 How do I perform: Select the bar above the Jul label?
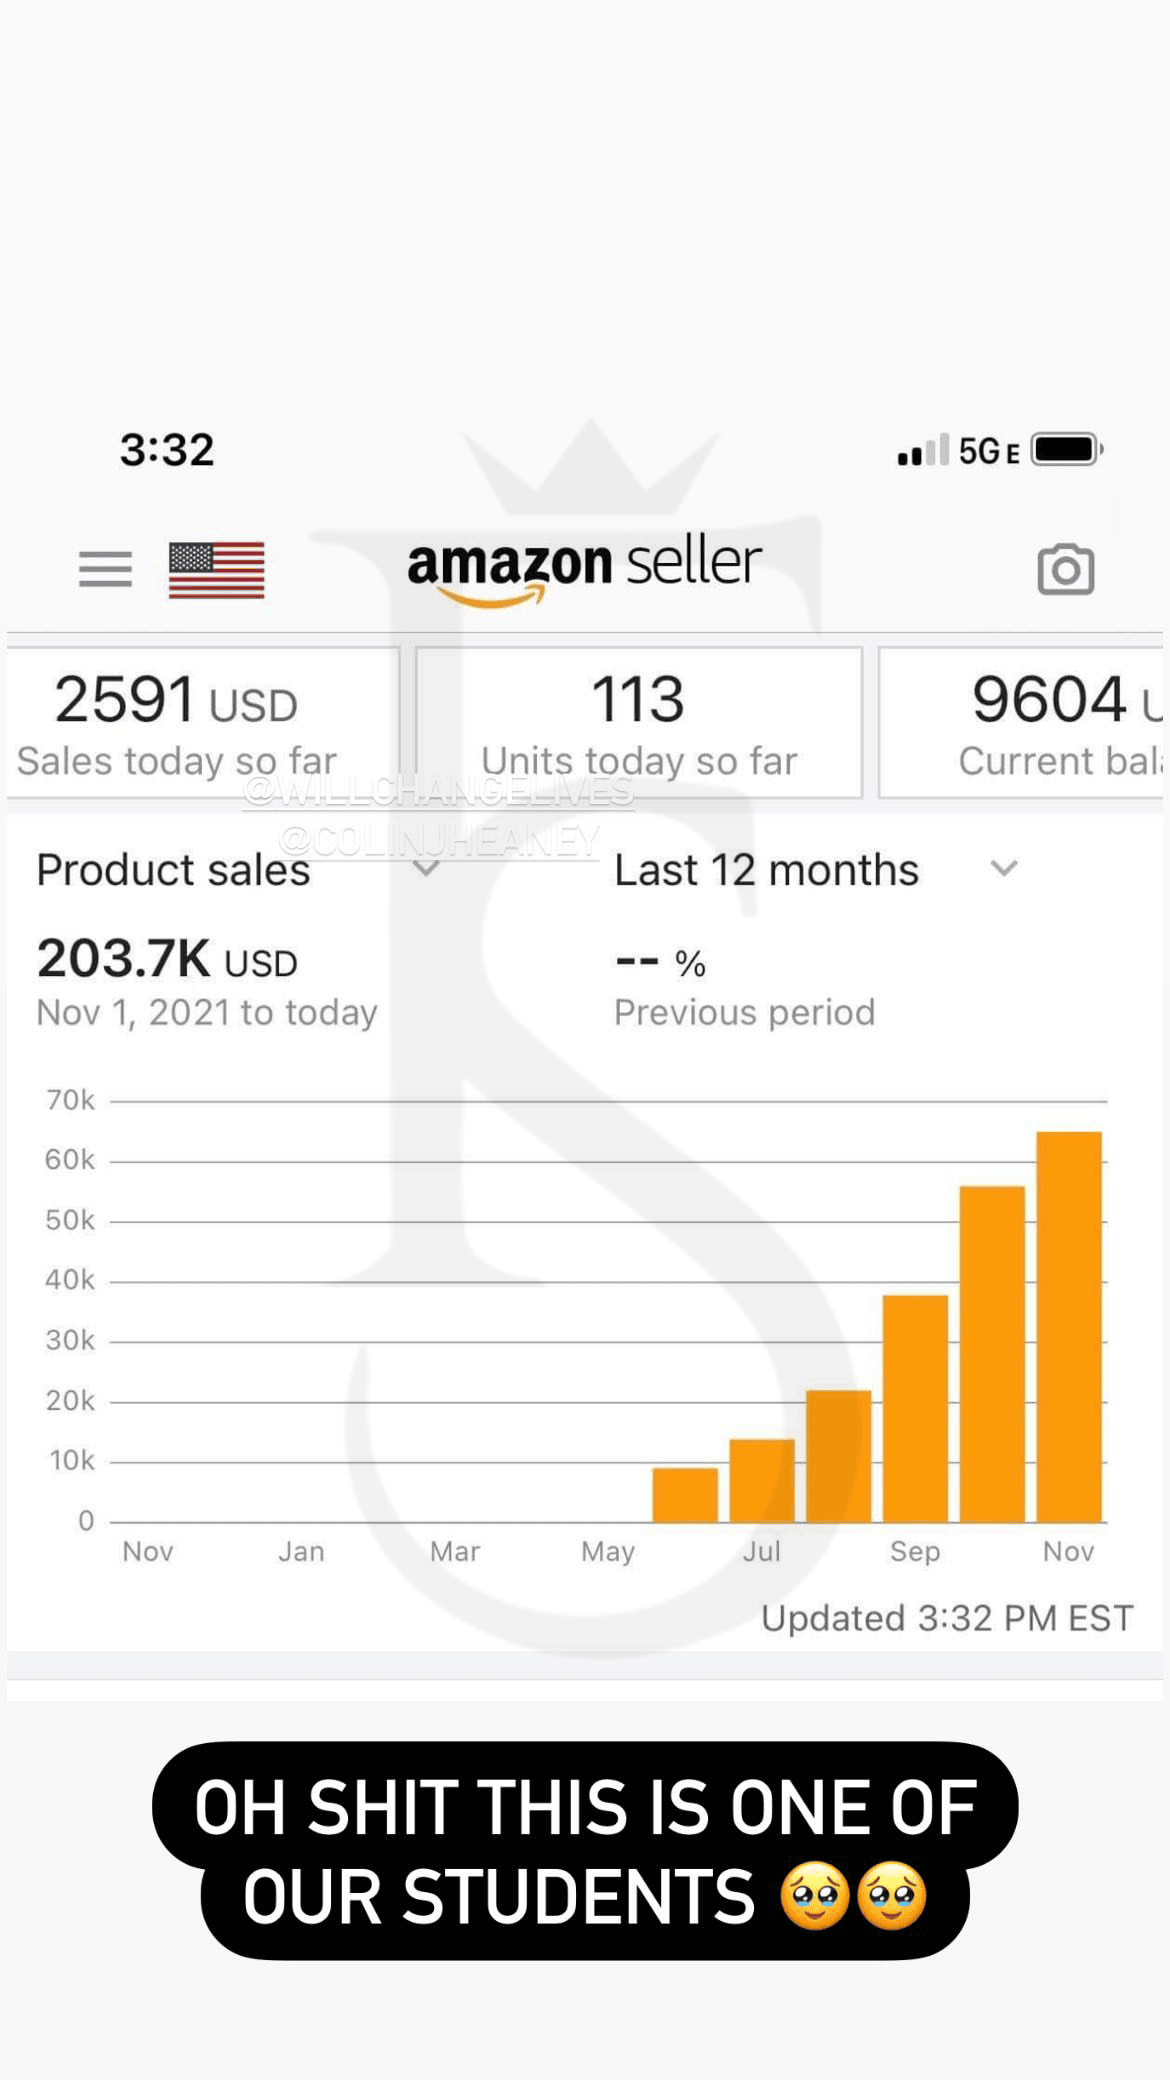tap(762, 1480)
